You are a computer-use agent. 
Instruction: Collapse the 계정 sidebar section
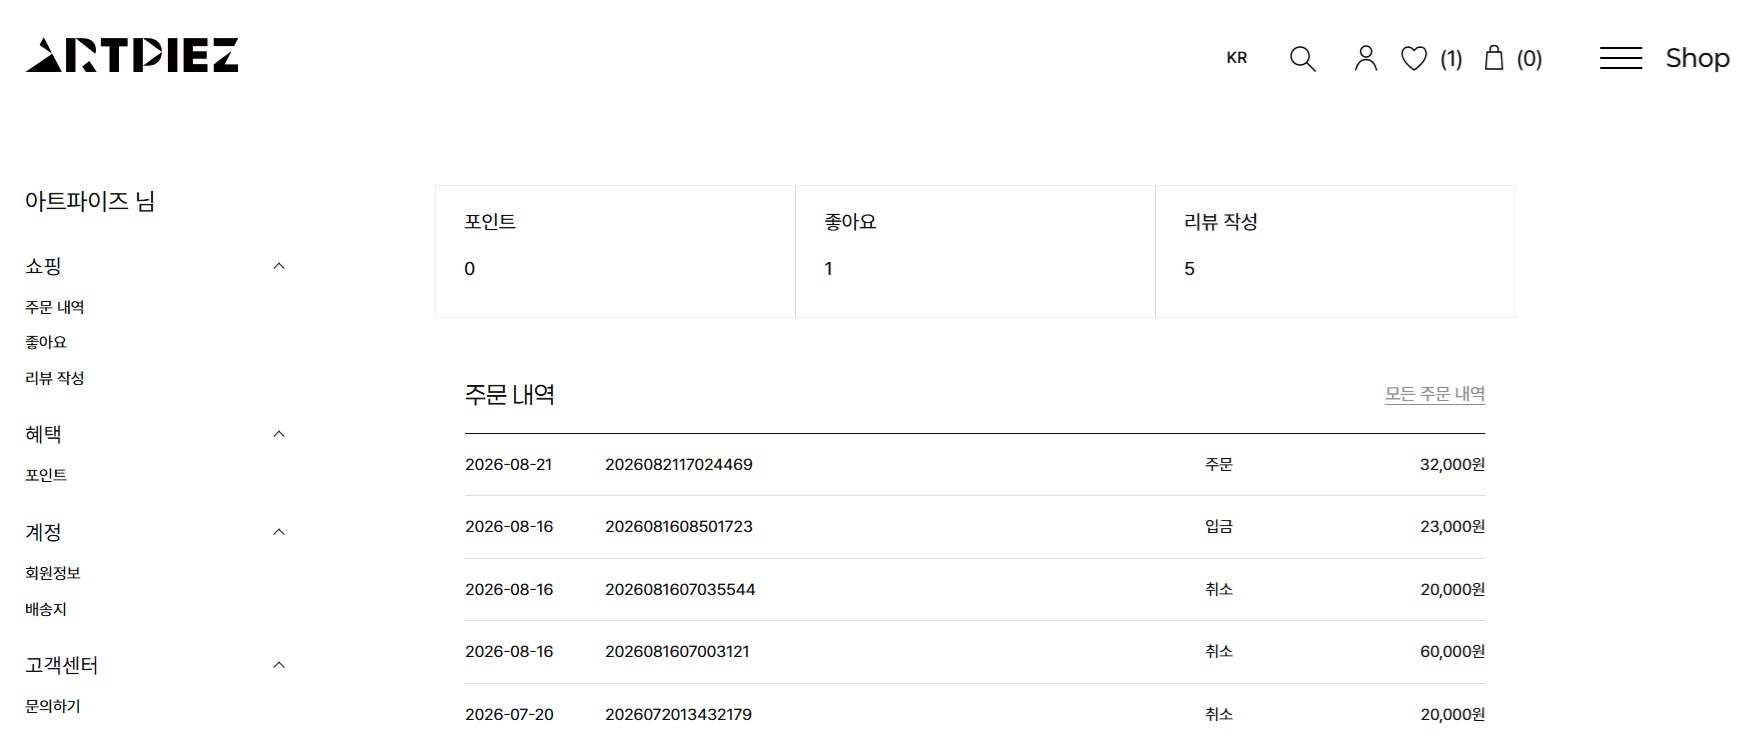tap(279, 532)
